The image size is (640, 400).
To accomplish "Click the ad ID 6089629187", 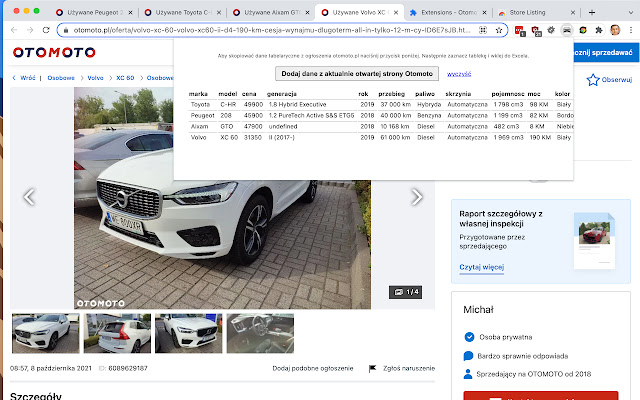I will click(x=128, y=368).
